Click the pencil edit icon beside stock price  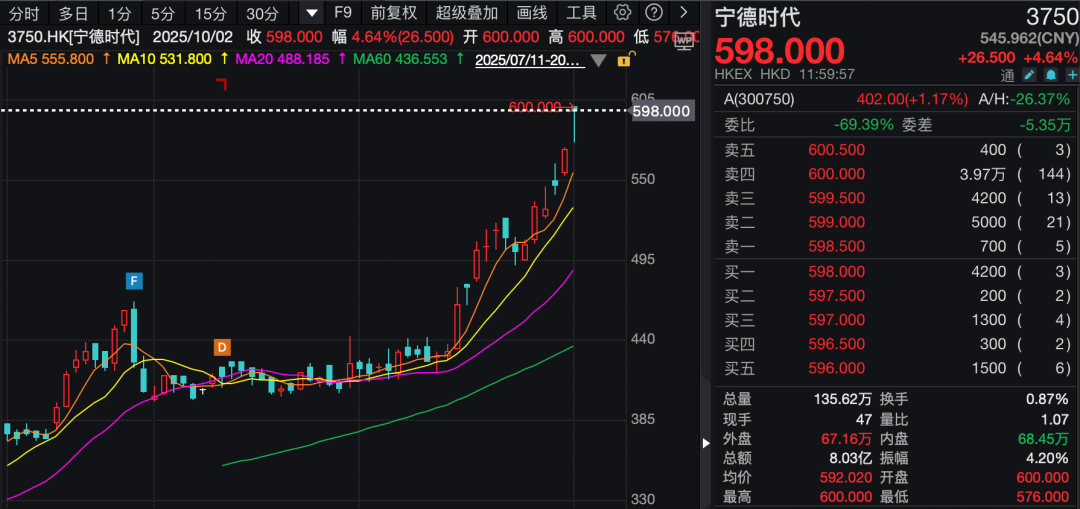coord(1029,75)
